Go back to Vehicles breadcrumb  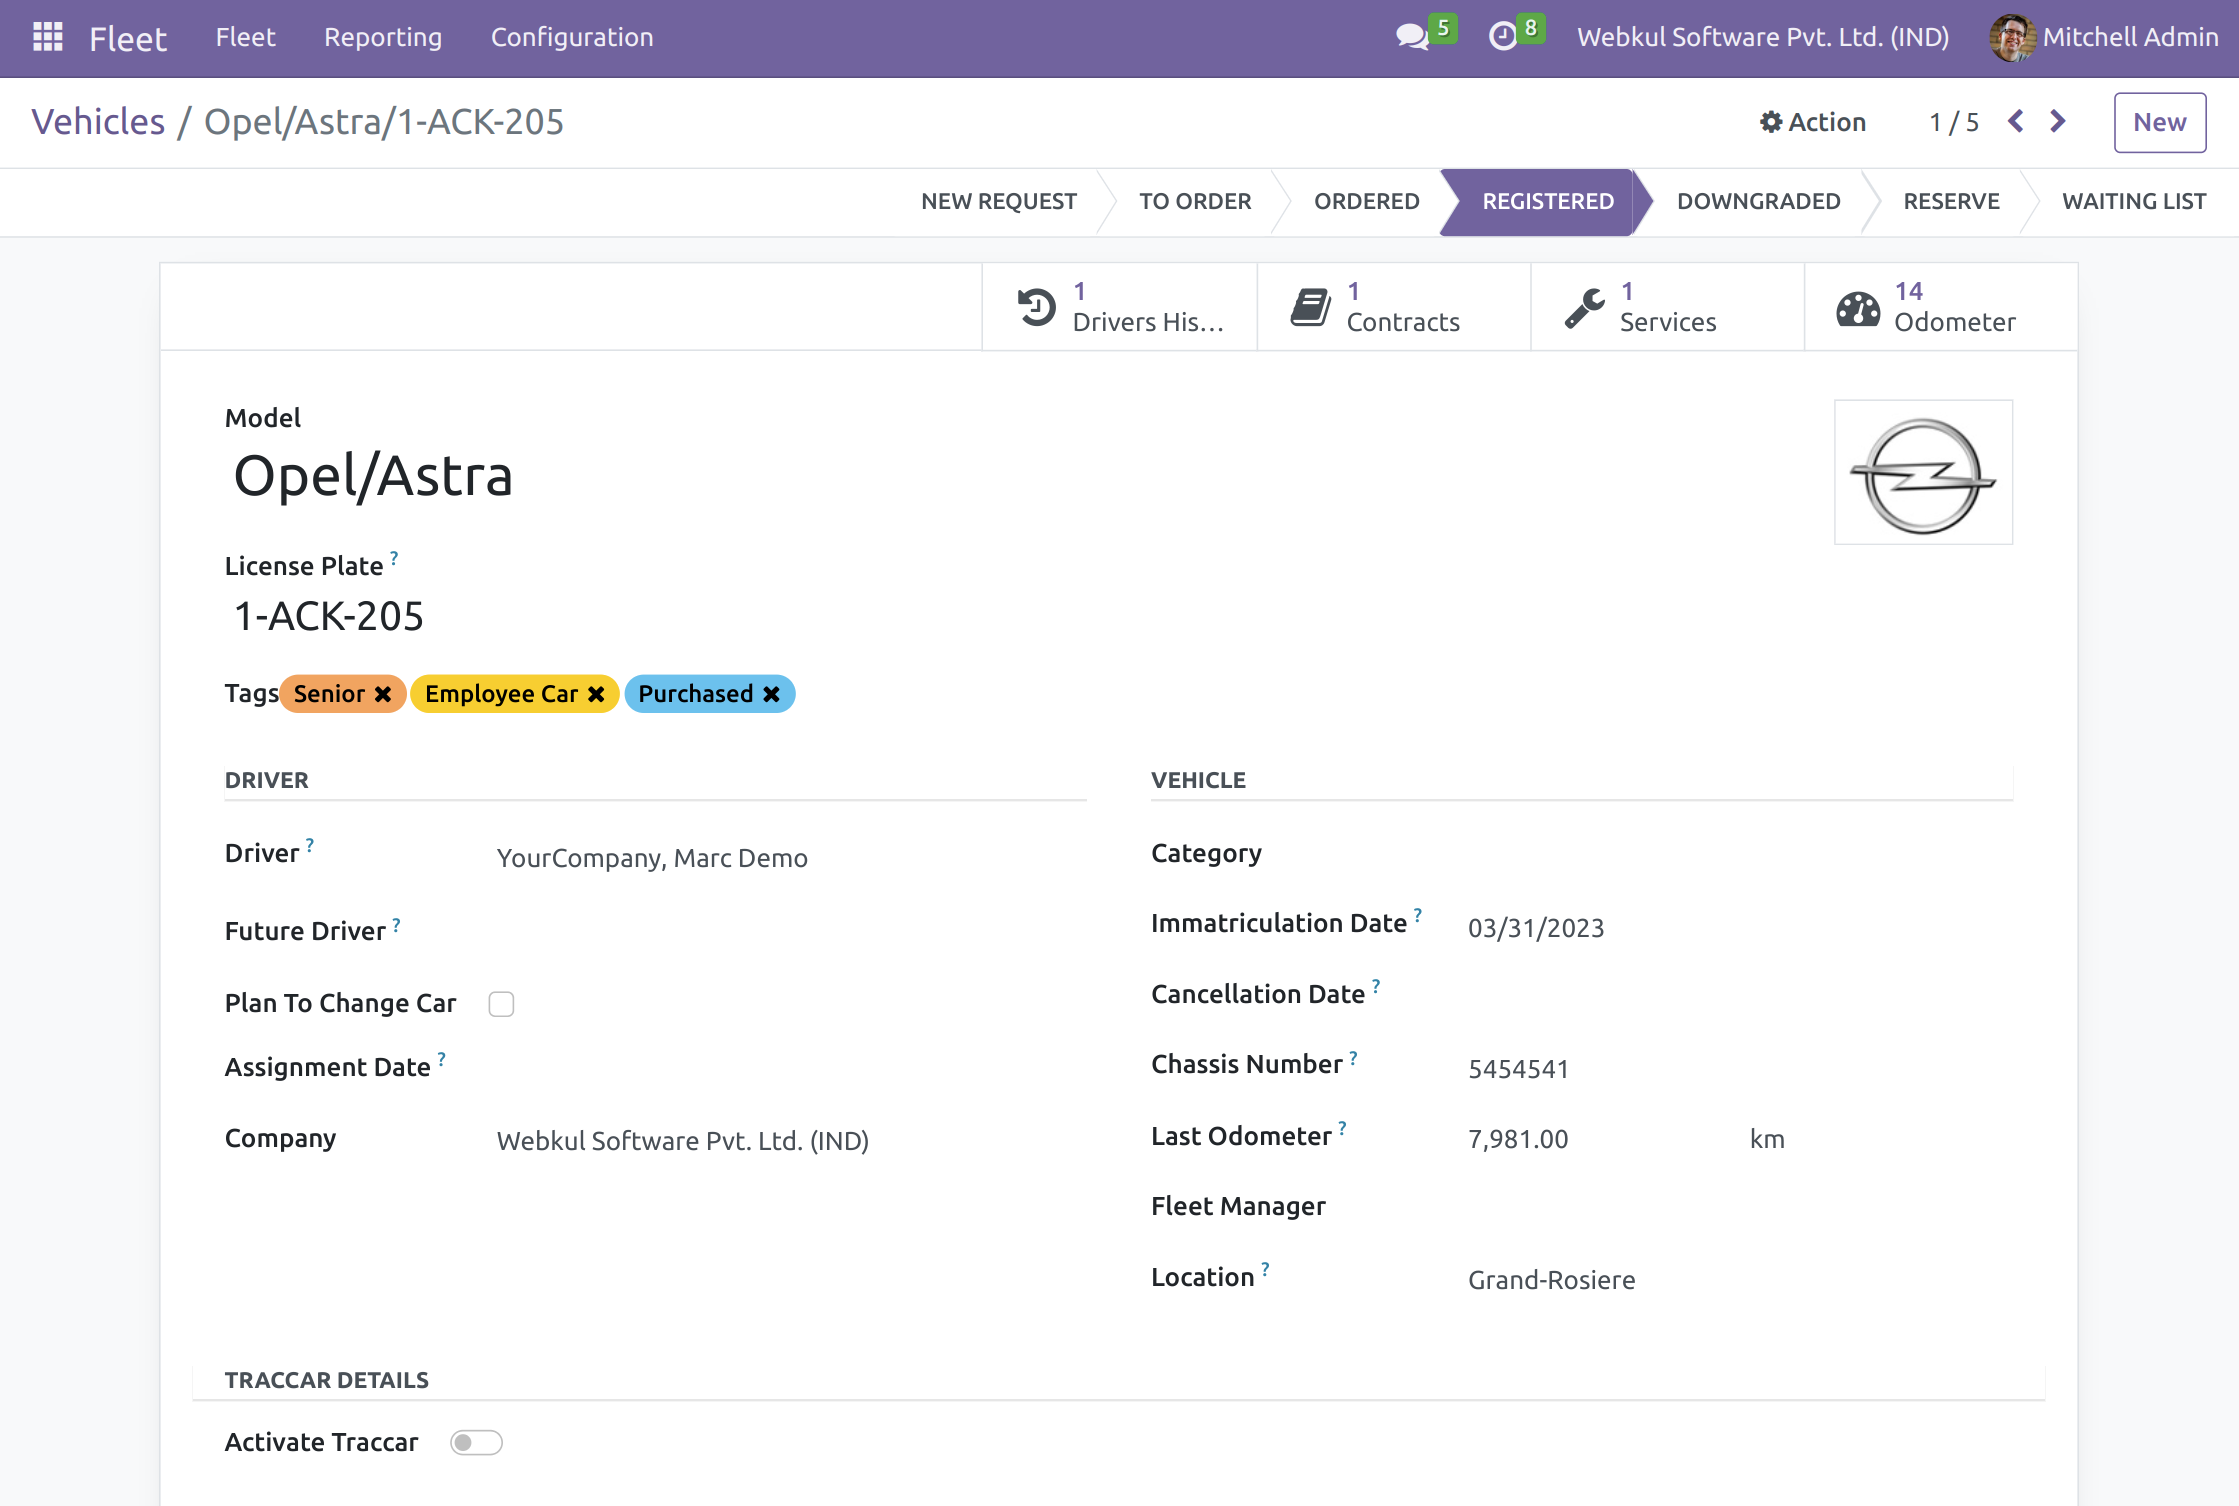[98, 122]
